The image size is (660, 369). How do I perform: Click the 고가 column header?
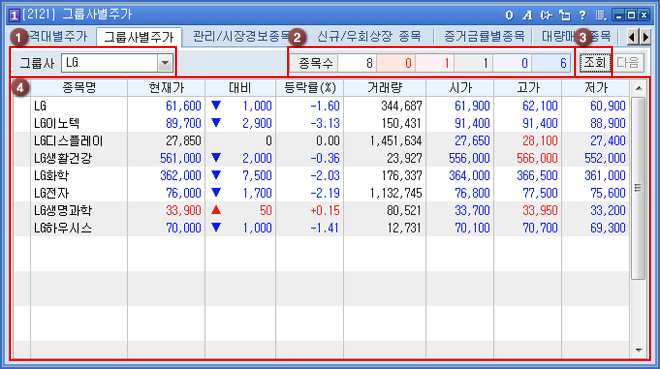pyautogui.click(x=528, y=88)
